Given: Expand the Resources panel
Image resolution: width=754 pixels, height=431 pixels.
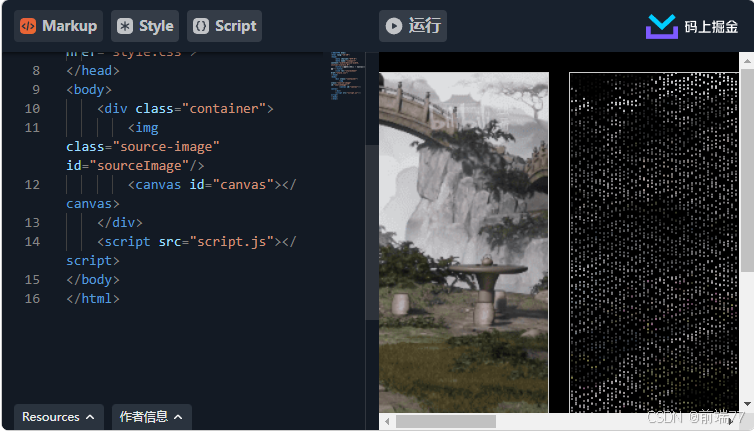Looking at the screenshot, I should [x=59, y=417].
